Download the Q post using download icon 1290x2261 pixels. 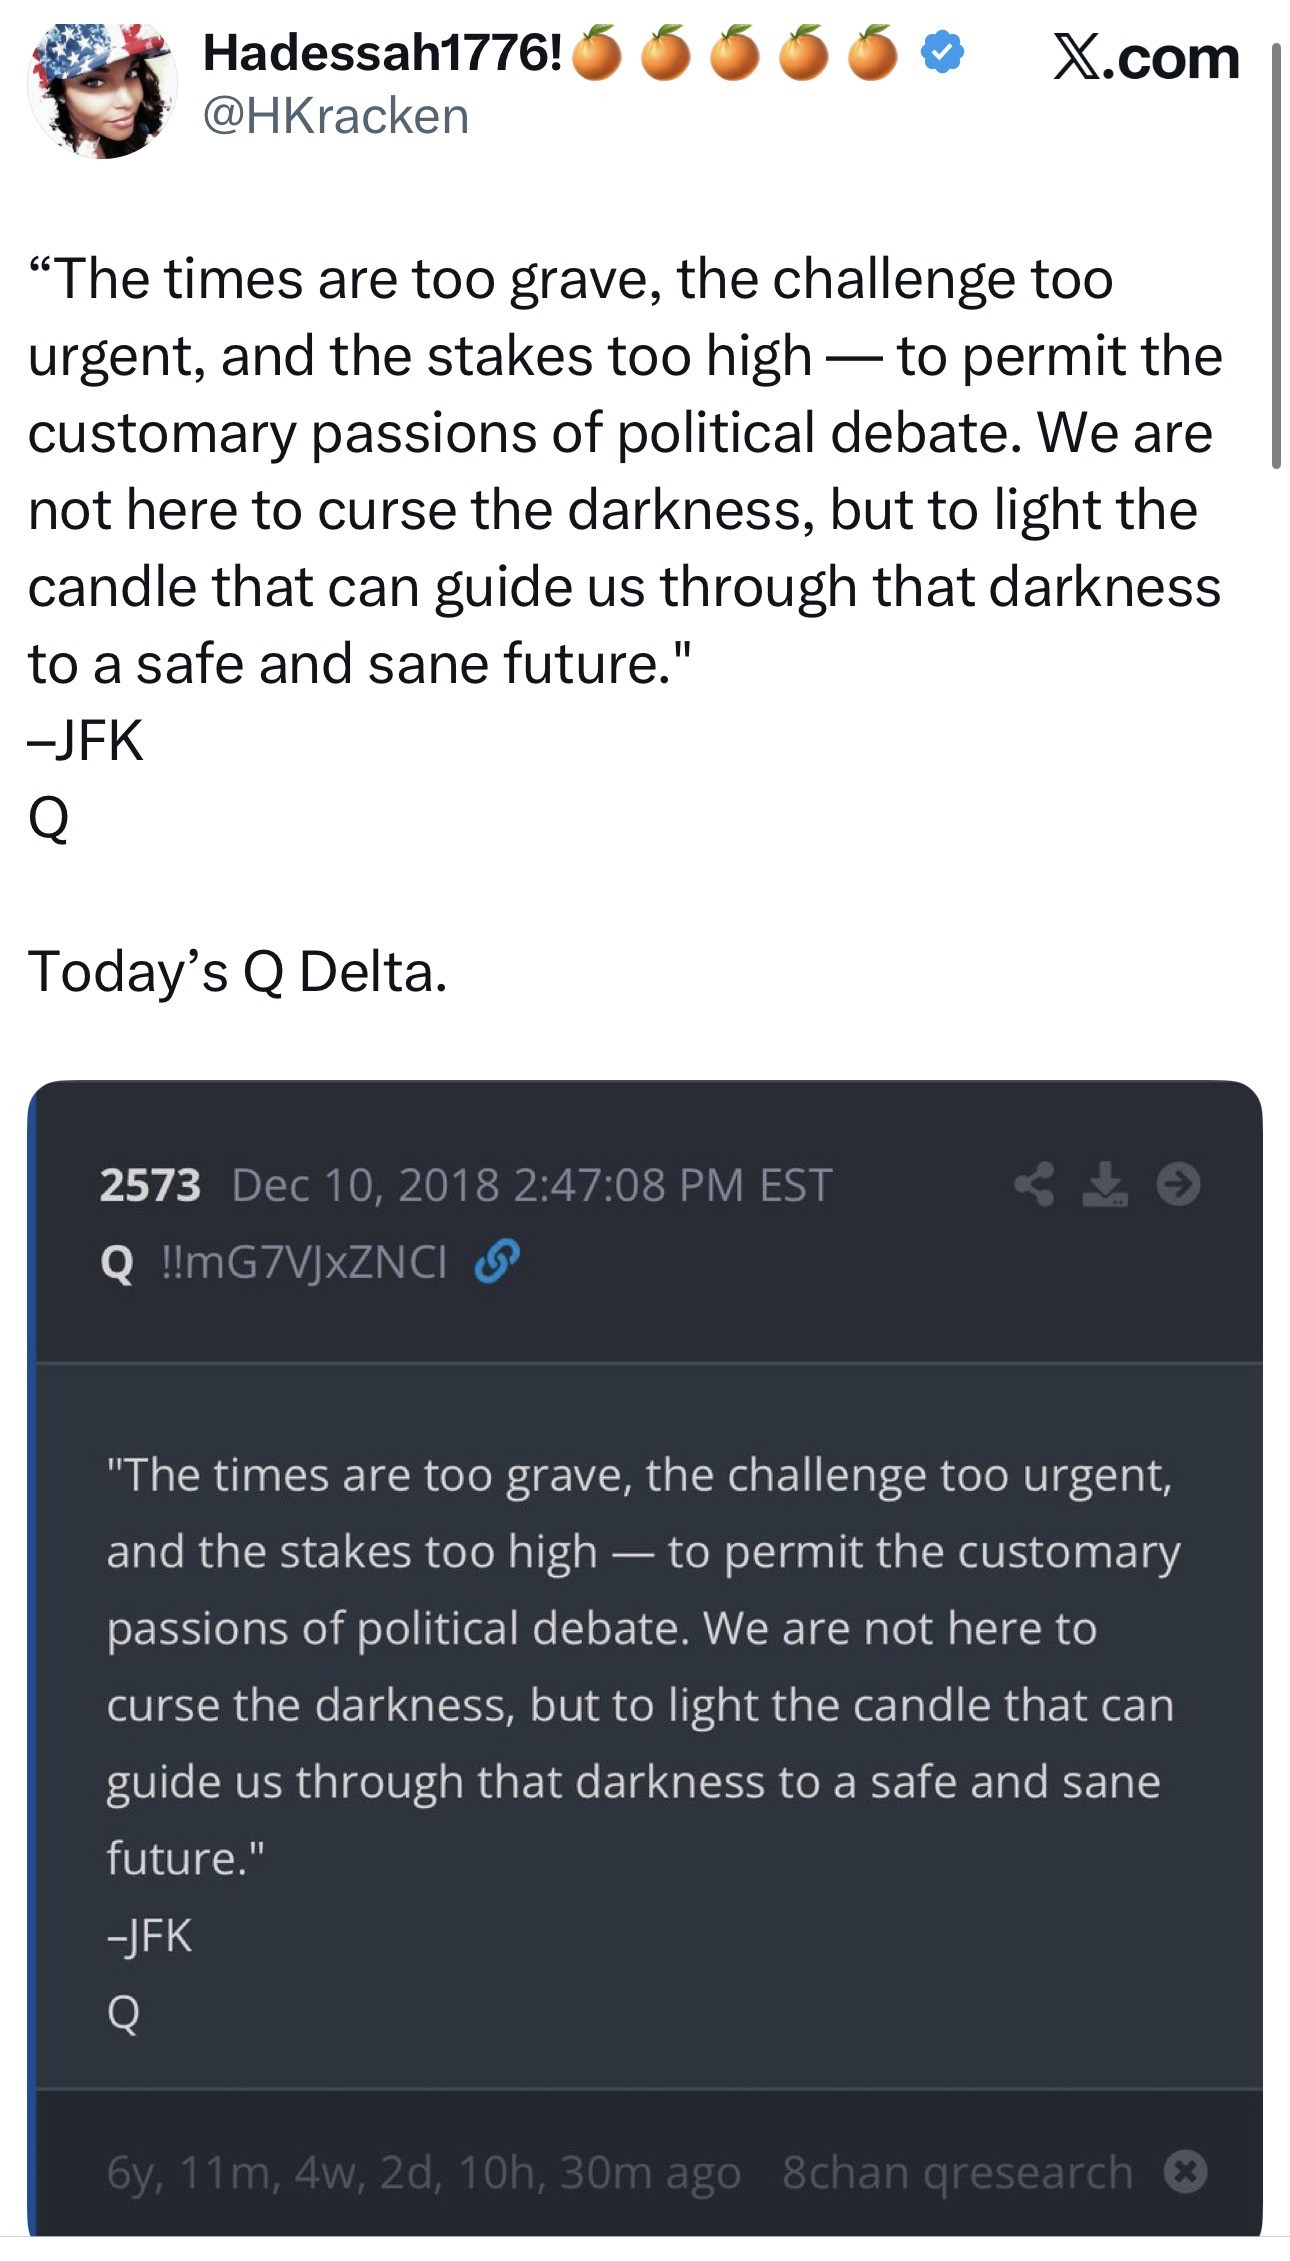[x=1105, y=1184]
